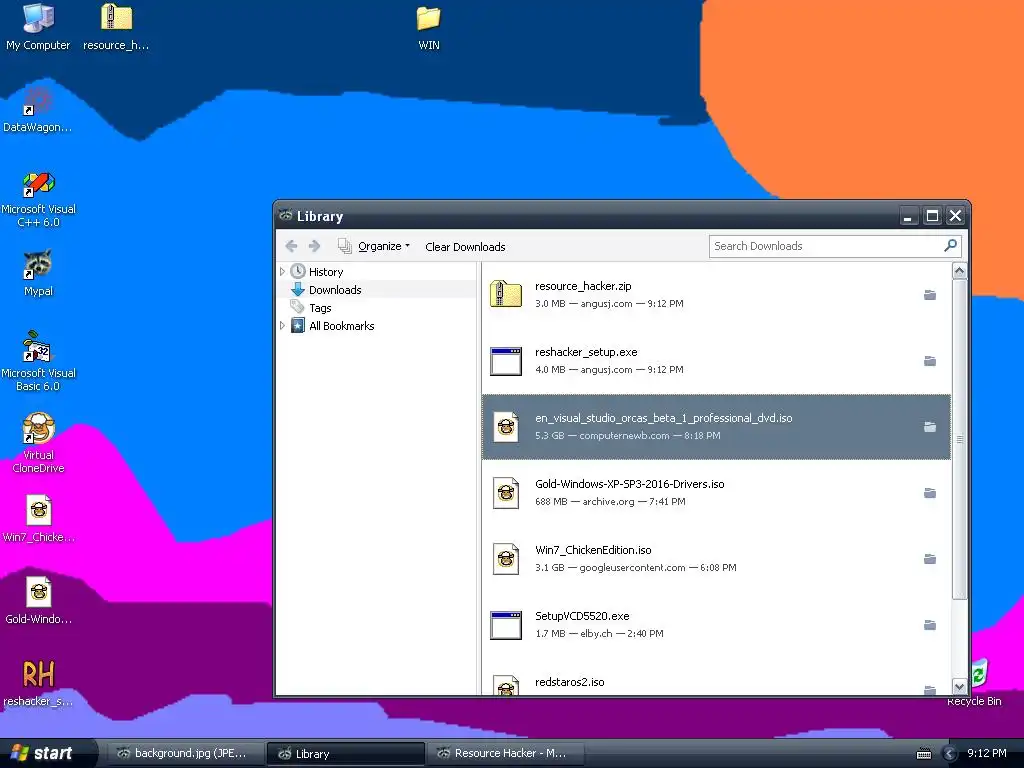Open containing folder for resource_hacker.zip
Screen dimensions: 1024x768
[x=930, y=295]
